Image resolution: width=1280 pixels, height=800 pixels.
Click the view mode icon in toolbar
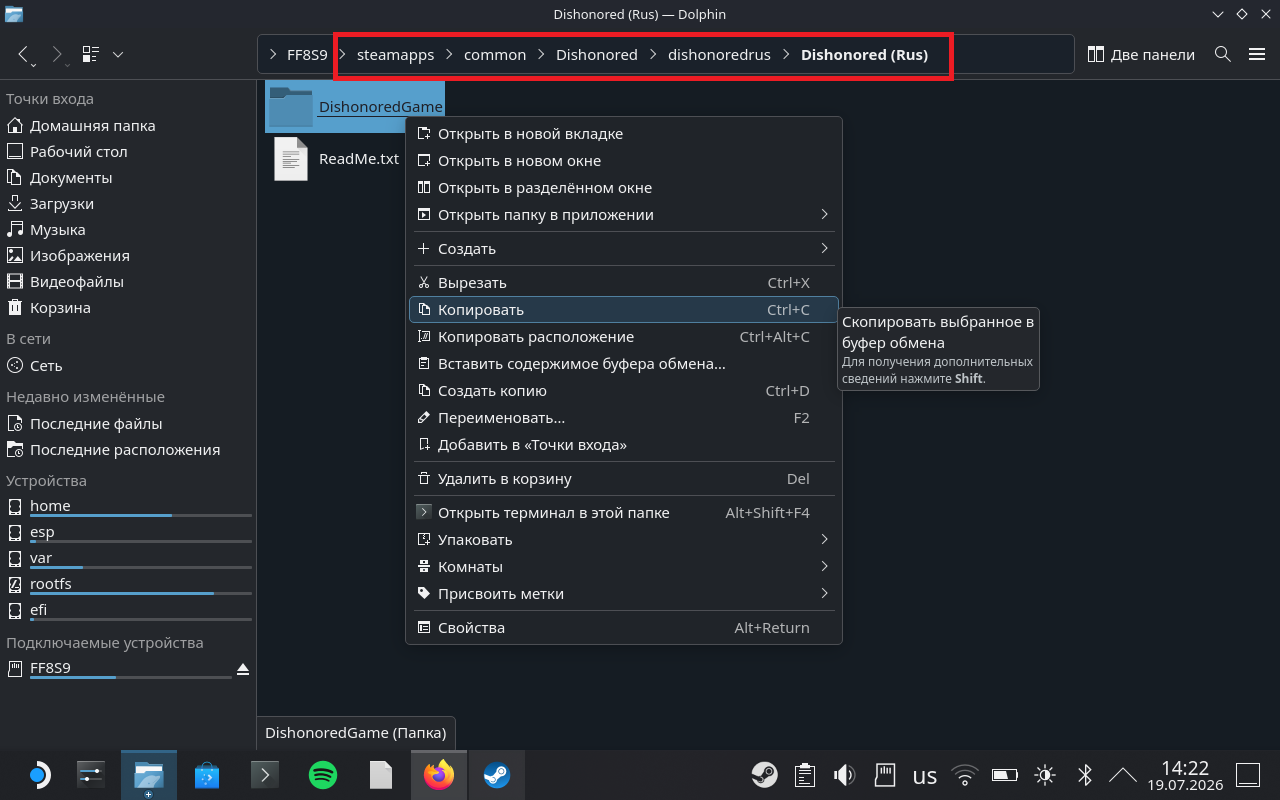click(x=91, y=54)
